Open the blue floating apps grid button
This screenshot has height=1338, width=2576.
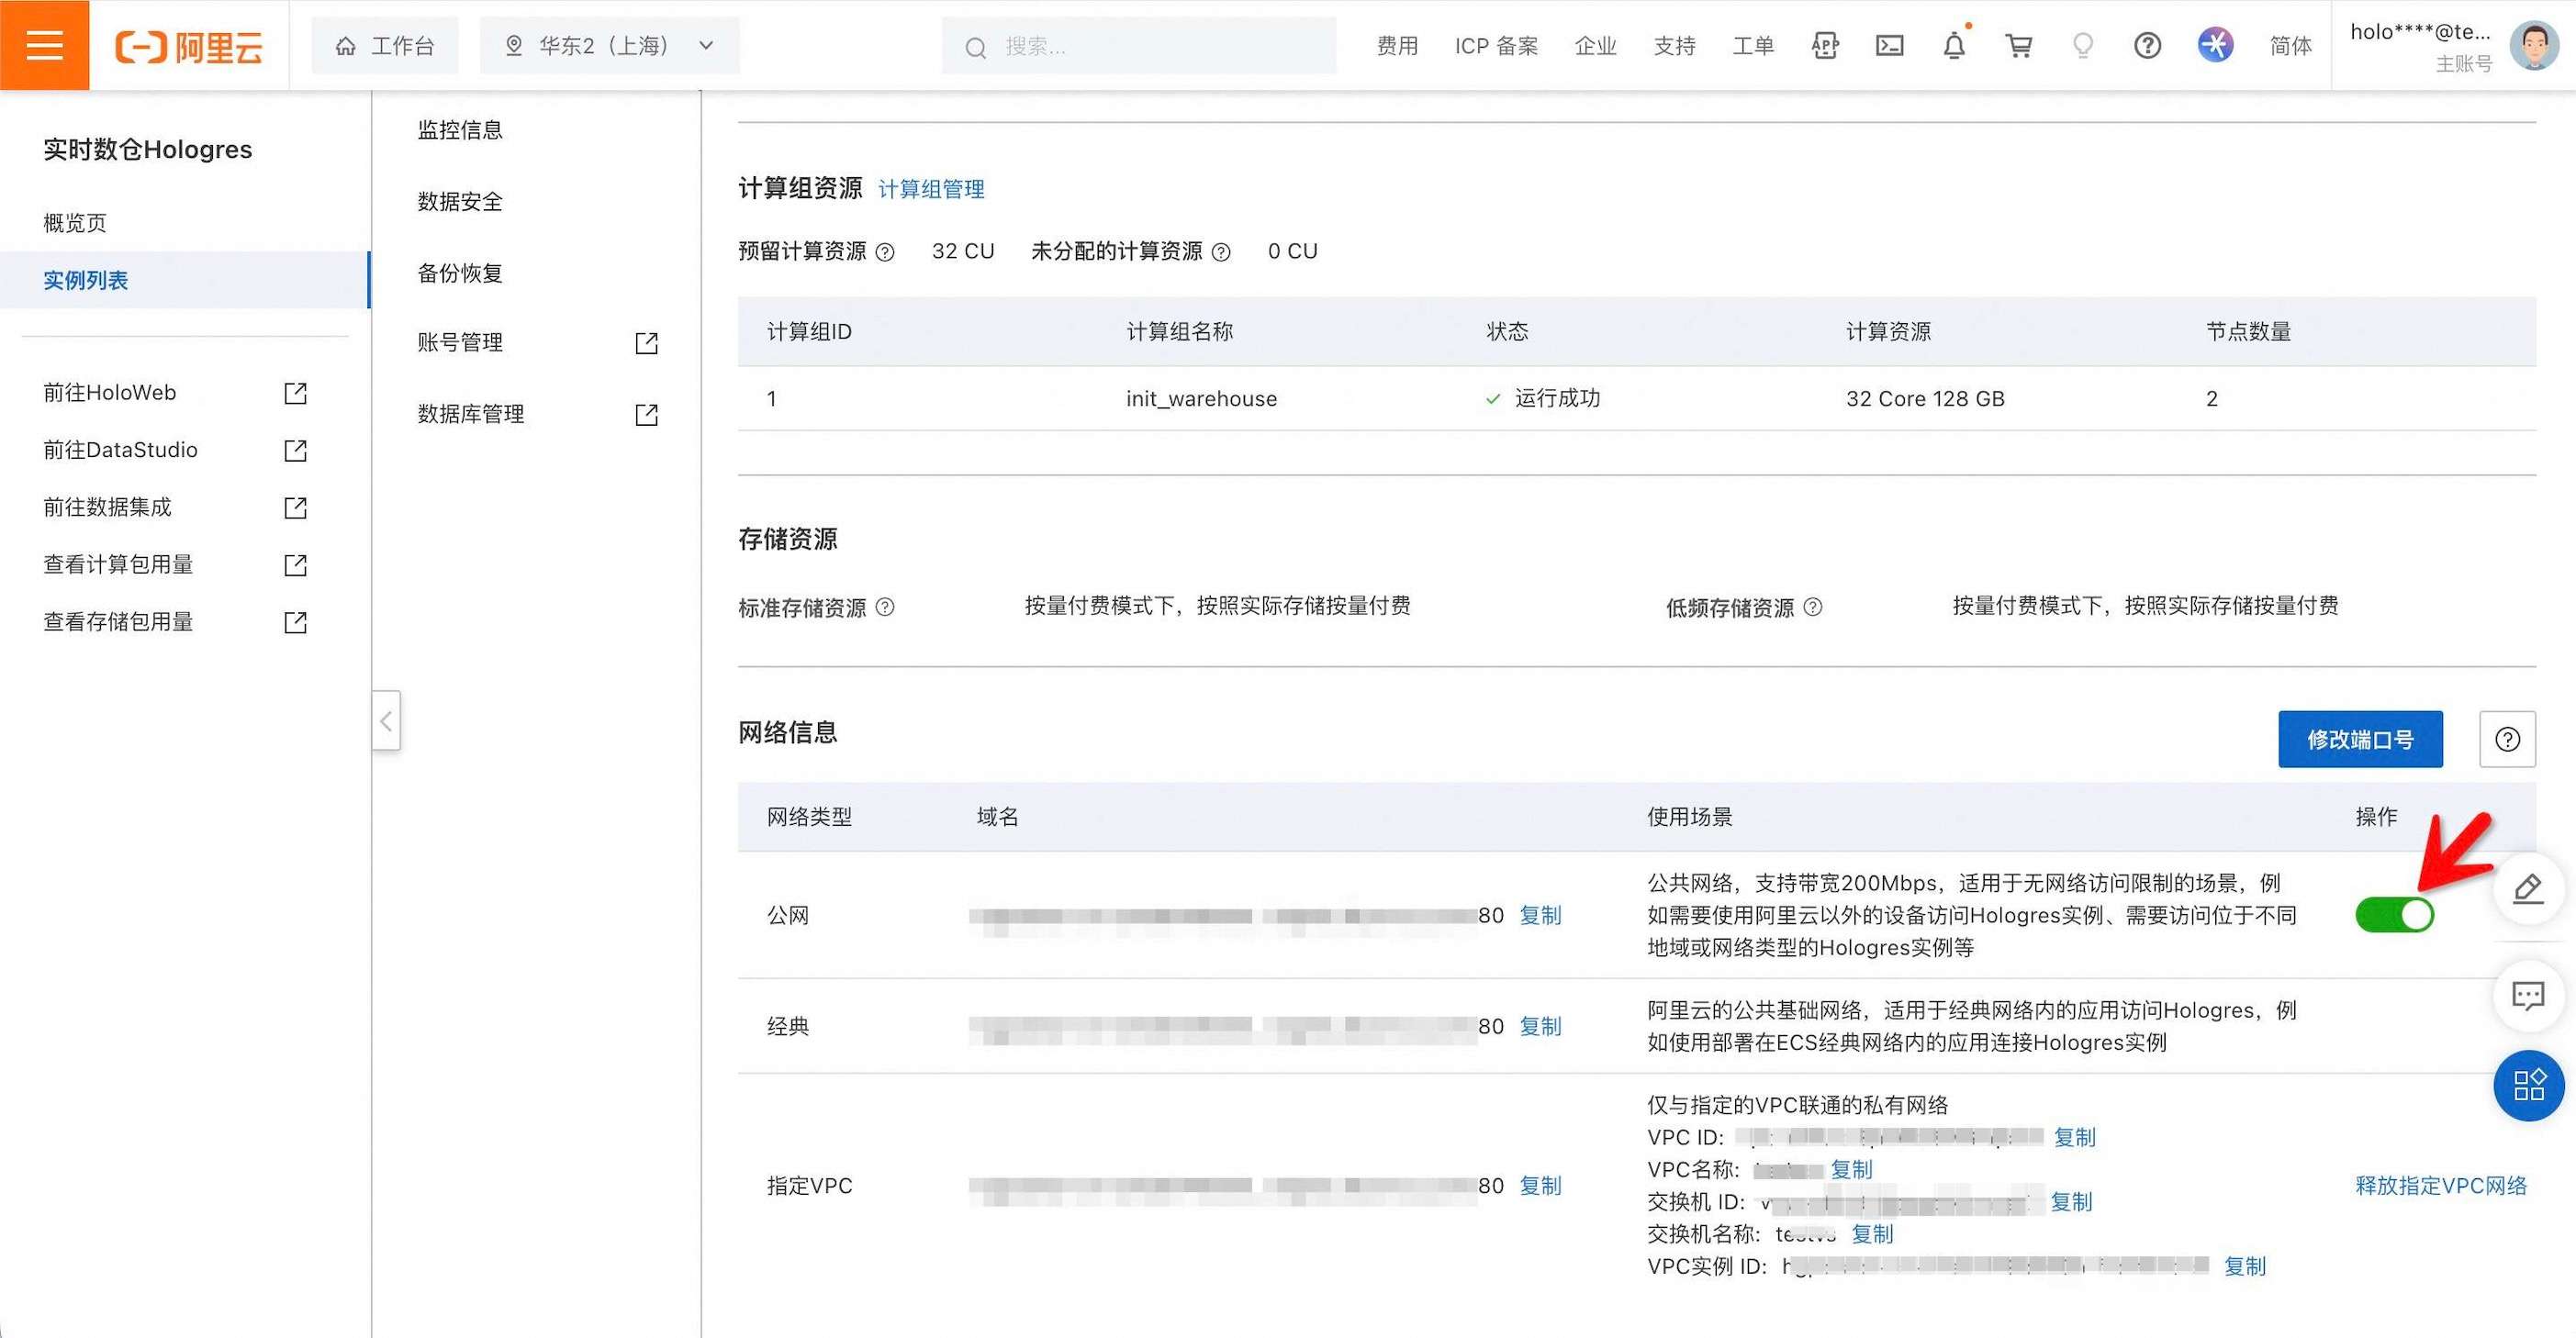click(2529, 1085)
